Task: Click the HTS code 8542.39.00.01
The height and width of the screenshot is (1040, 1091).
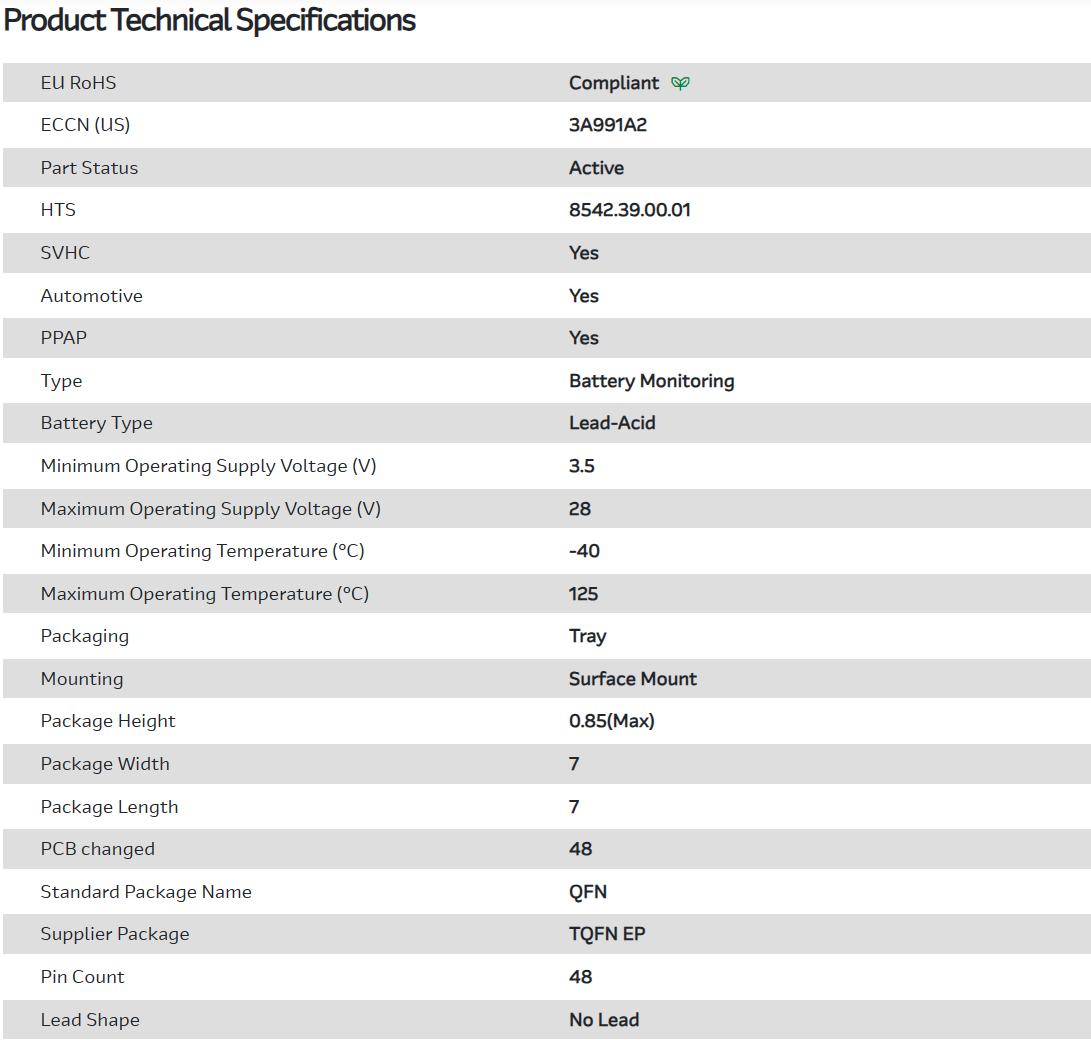Action: 629,210
